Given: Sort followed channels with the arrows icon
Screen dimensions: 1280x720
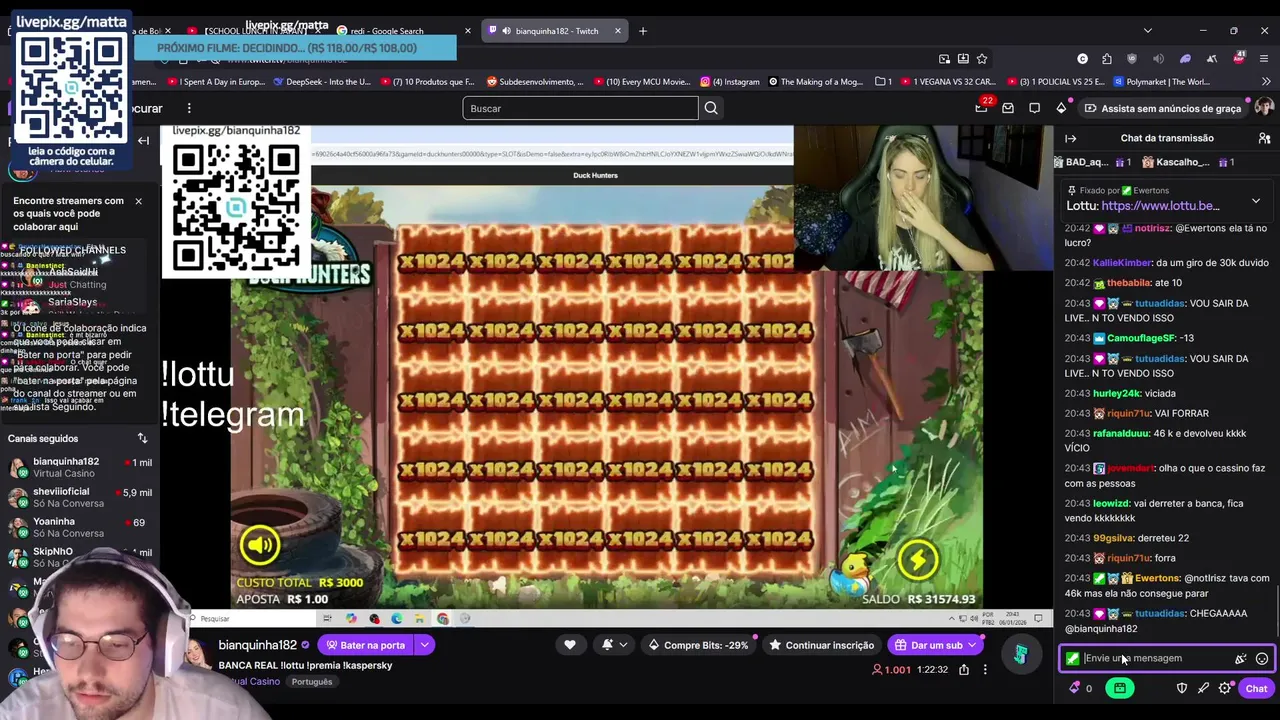Looking at the screenshot, I should [142, 438].
